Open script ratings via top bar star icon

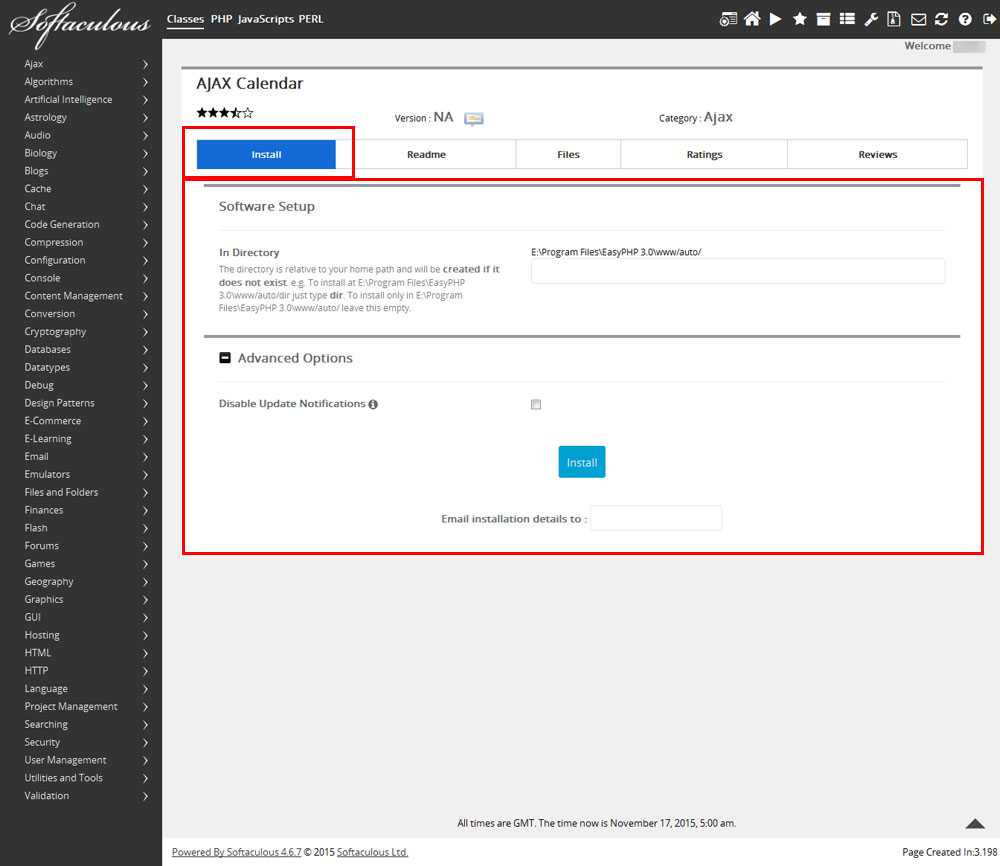pyautogui.click(x=800, y=19)
